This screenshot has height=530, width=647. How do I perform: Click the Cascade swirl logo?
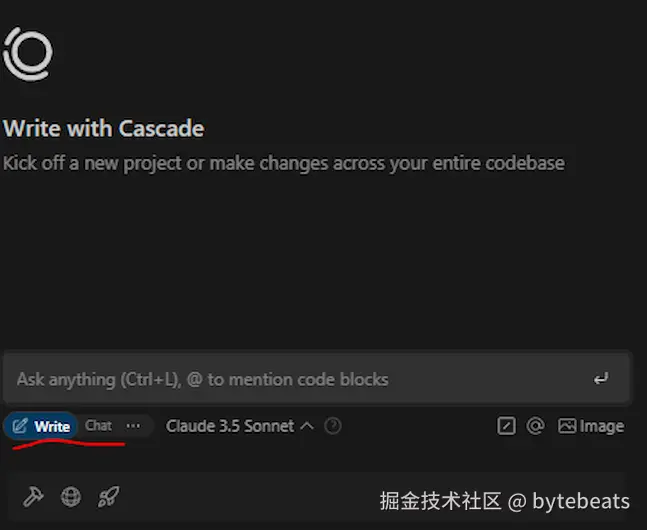28,54
